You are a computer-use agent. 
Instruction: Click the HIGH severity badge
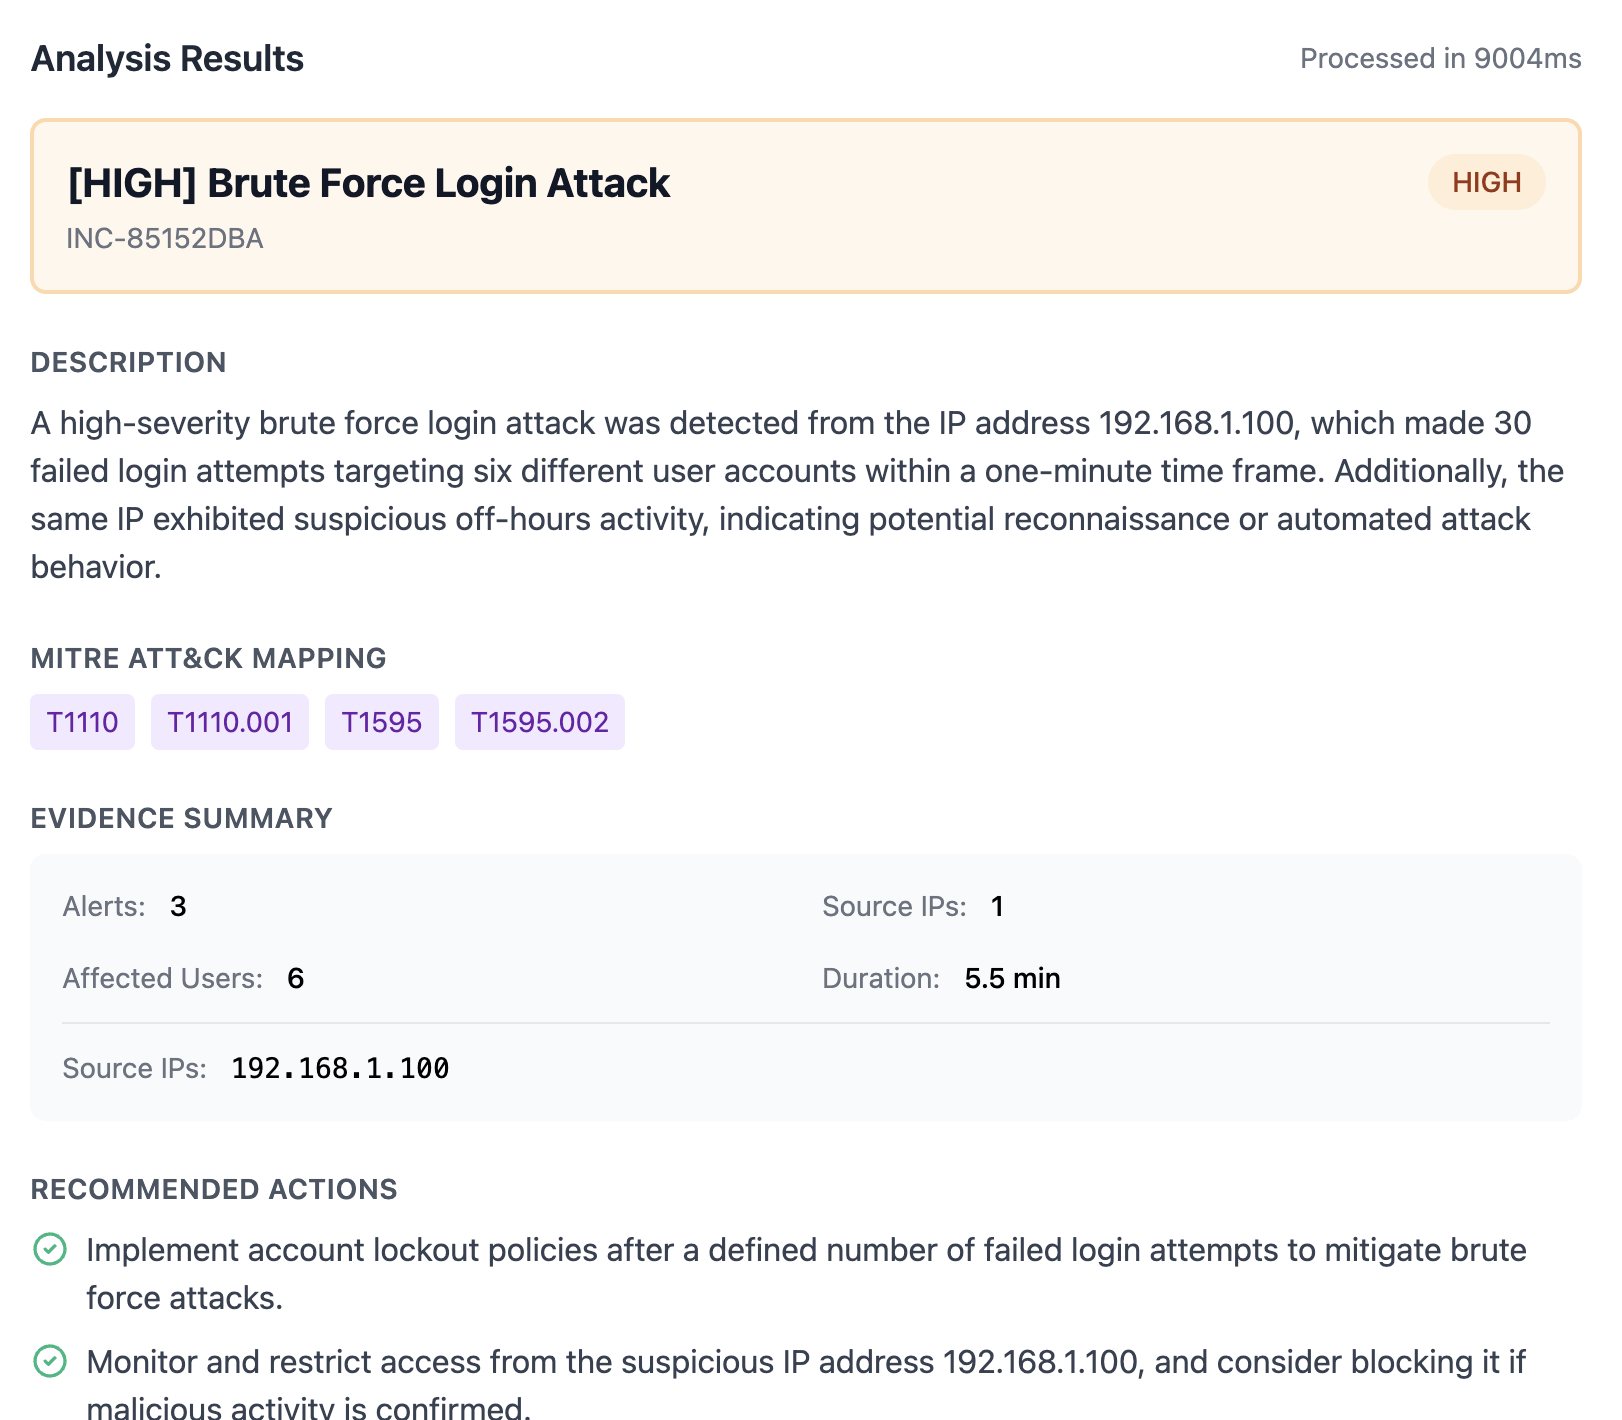[1486, 182]
